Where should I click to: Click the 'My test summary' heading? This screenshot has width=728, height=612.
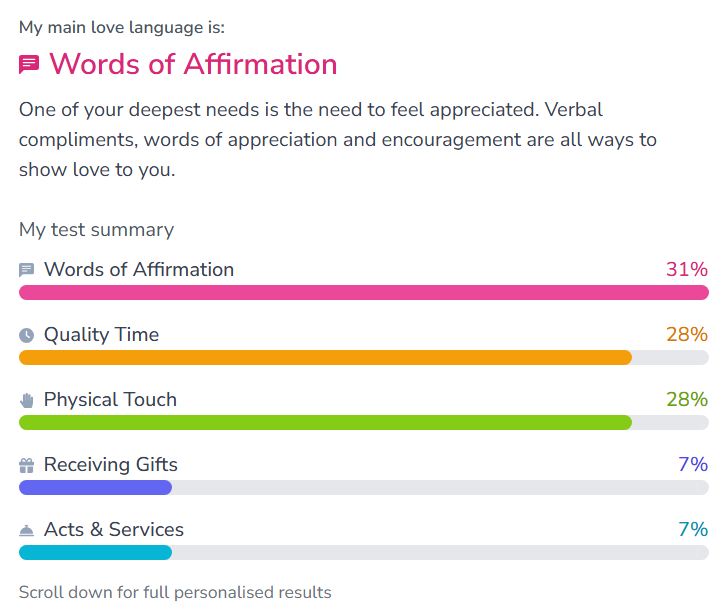click(96, 230)
